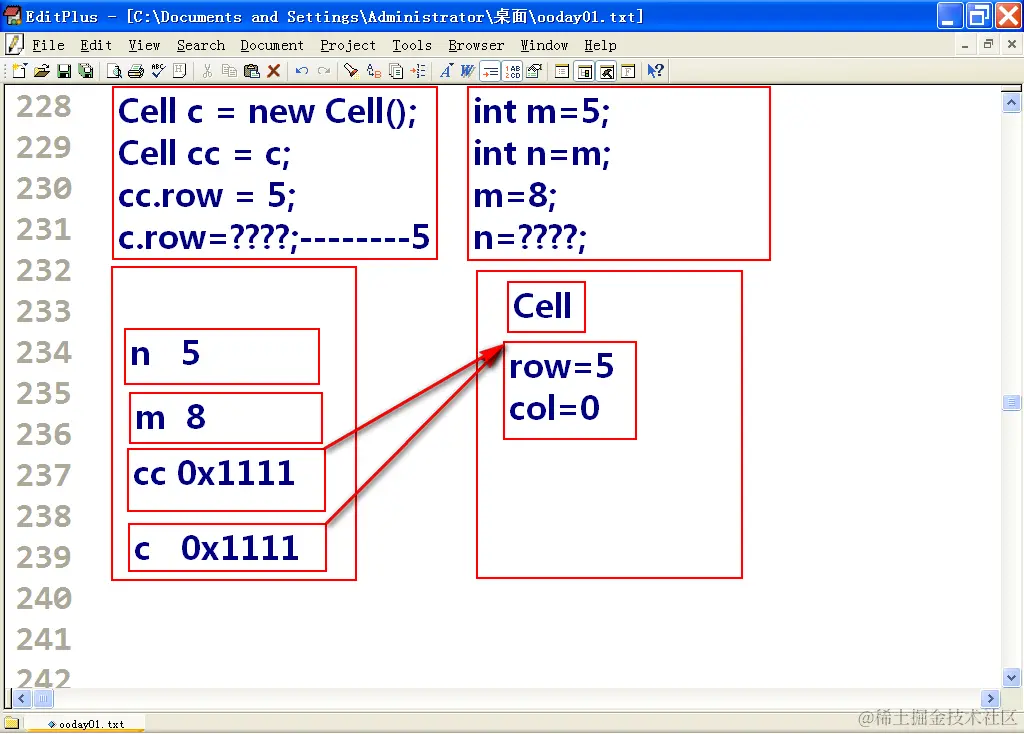Minimize the inner document window
Screen dimensions: 1024x734
point(965,45)
